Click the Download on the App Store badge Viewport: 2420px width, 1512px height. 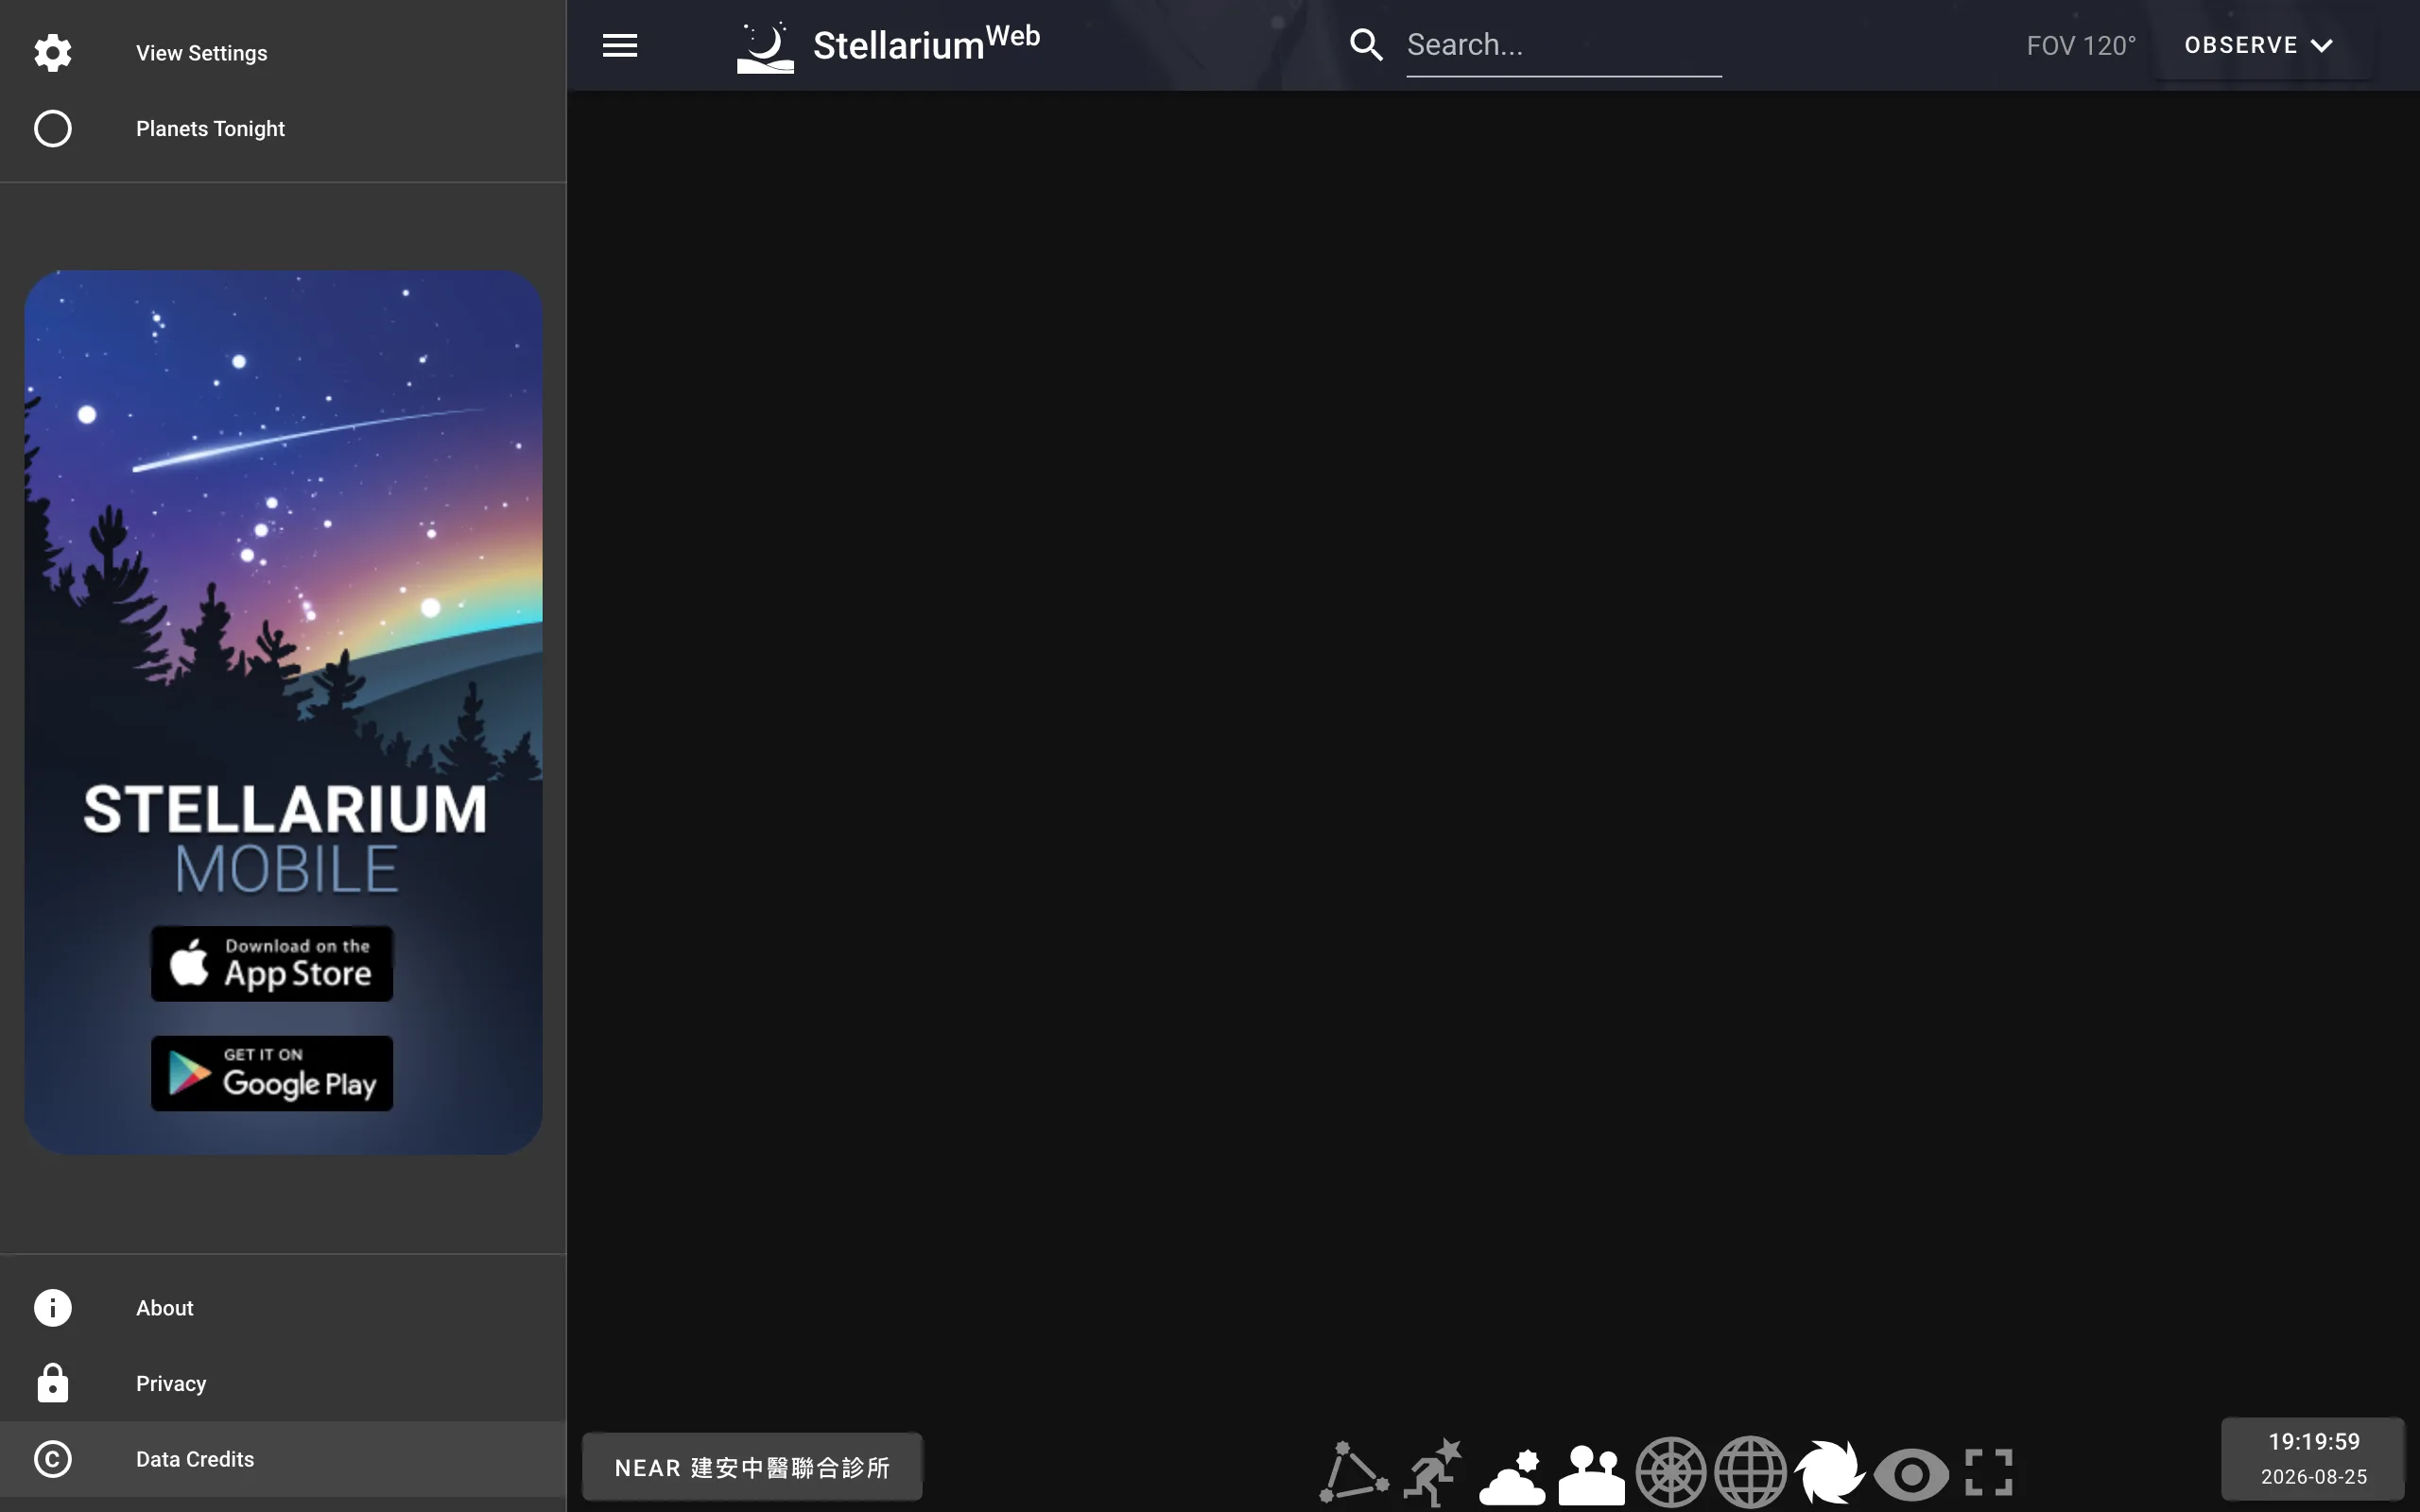[272, 963]
